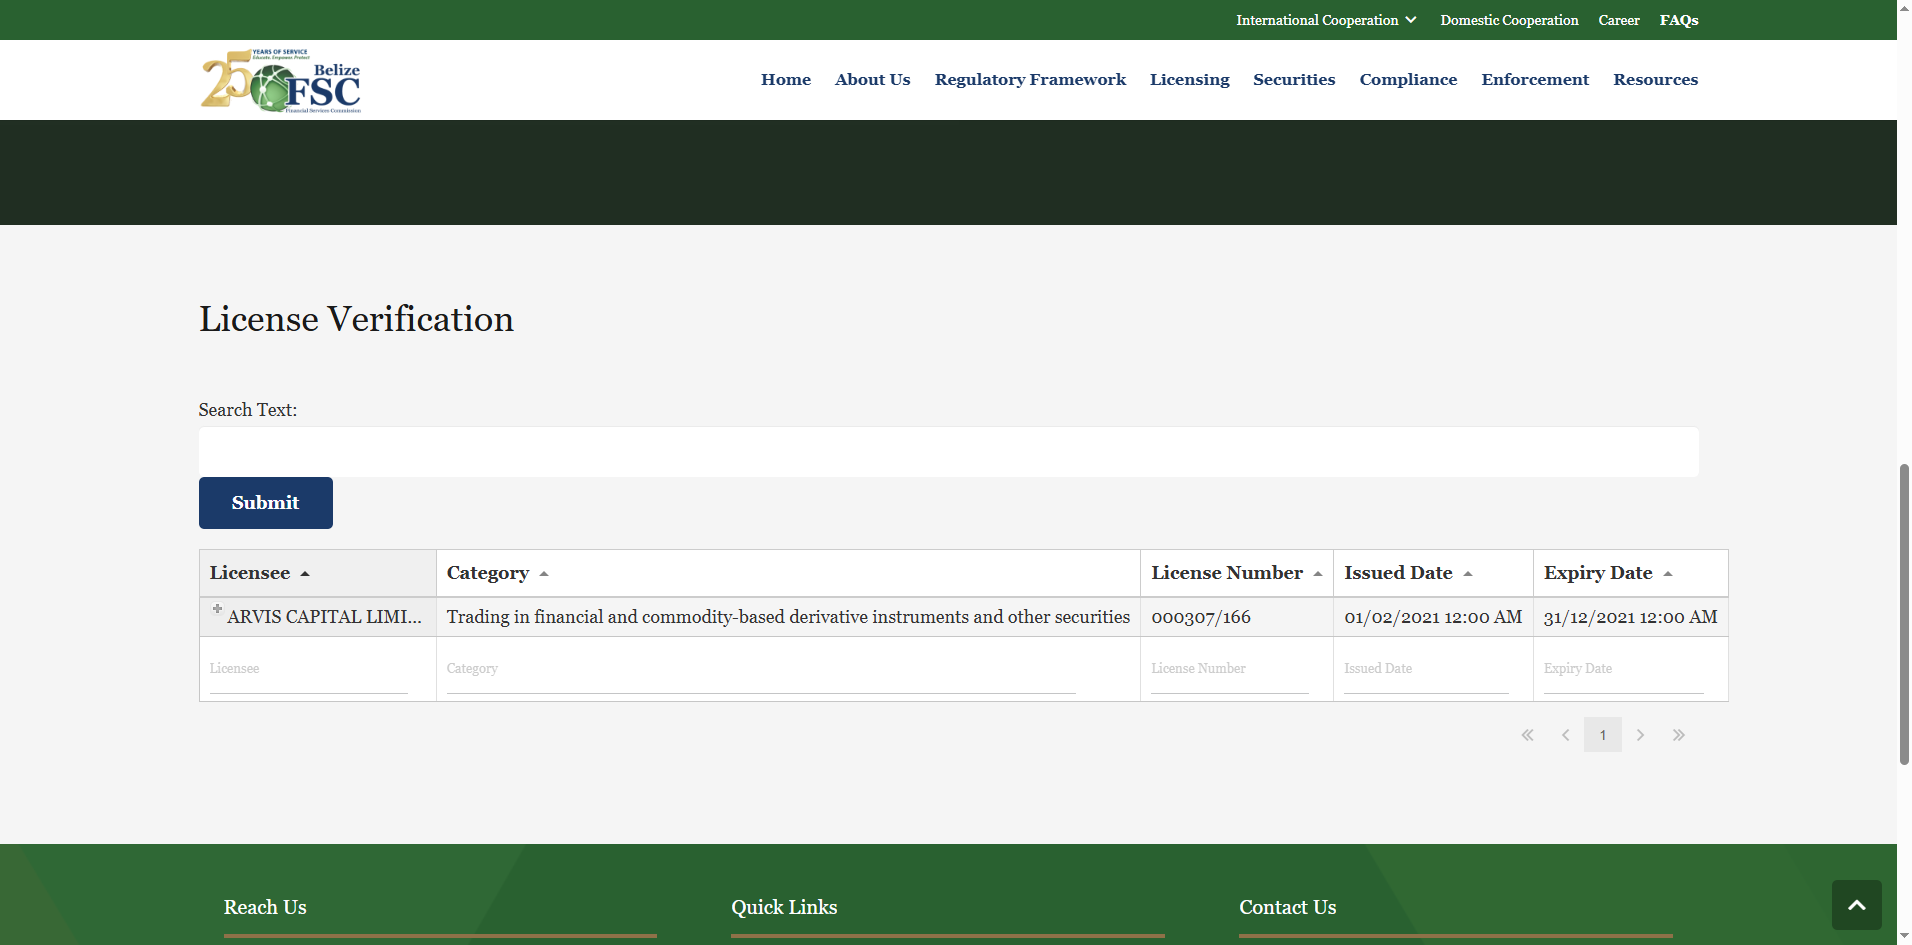This screenshot has height=945, width=1912.
Task: Click the Category filter field
Action: click(x=761, y=669)
